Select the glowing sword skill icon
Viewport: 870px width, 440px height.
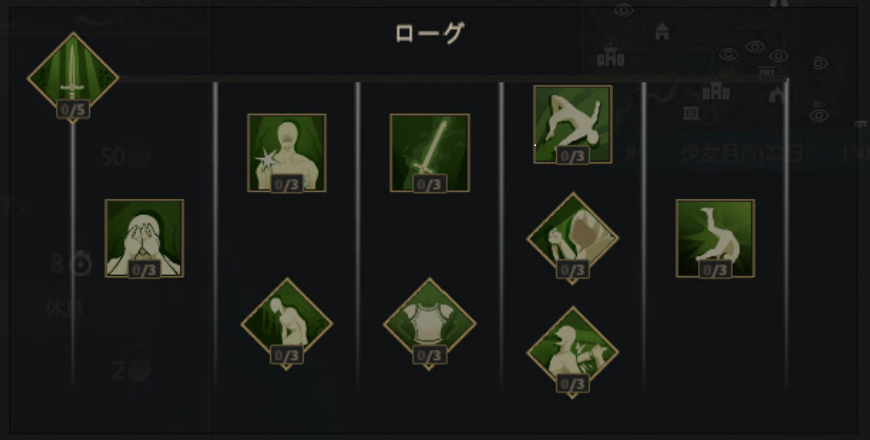[429, 153]
